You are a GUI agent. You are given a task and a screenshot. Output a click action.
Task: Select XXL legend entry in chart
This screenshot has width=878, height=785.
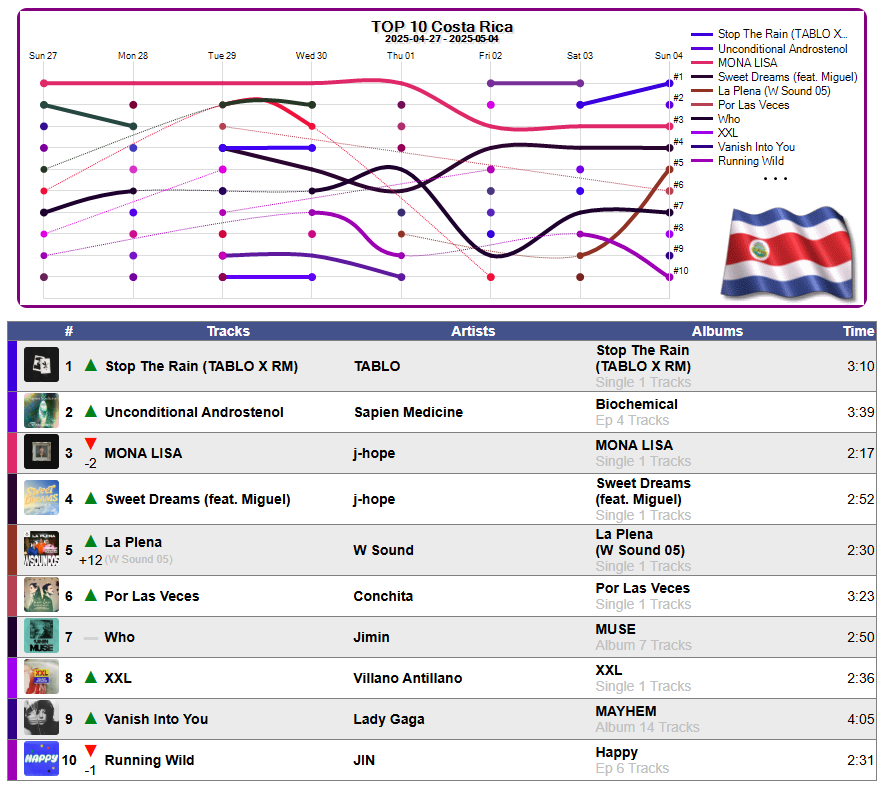714,133
